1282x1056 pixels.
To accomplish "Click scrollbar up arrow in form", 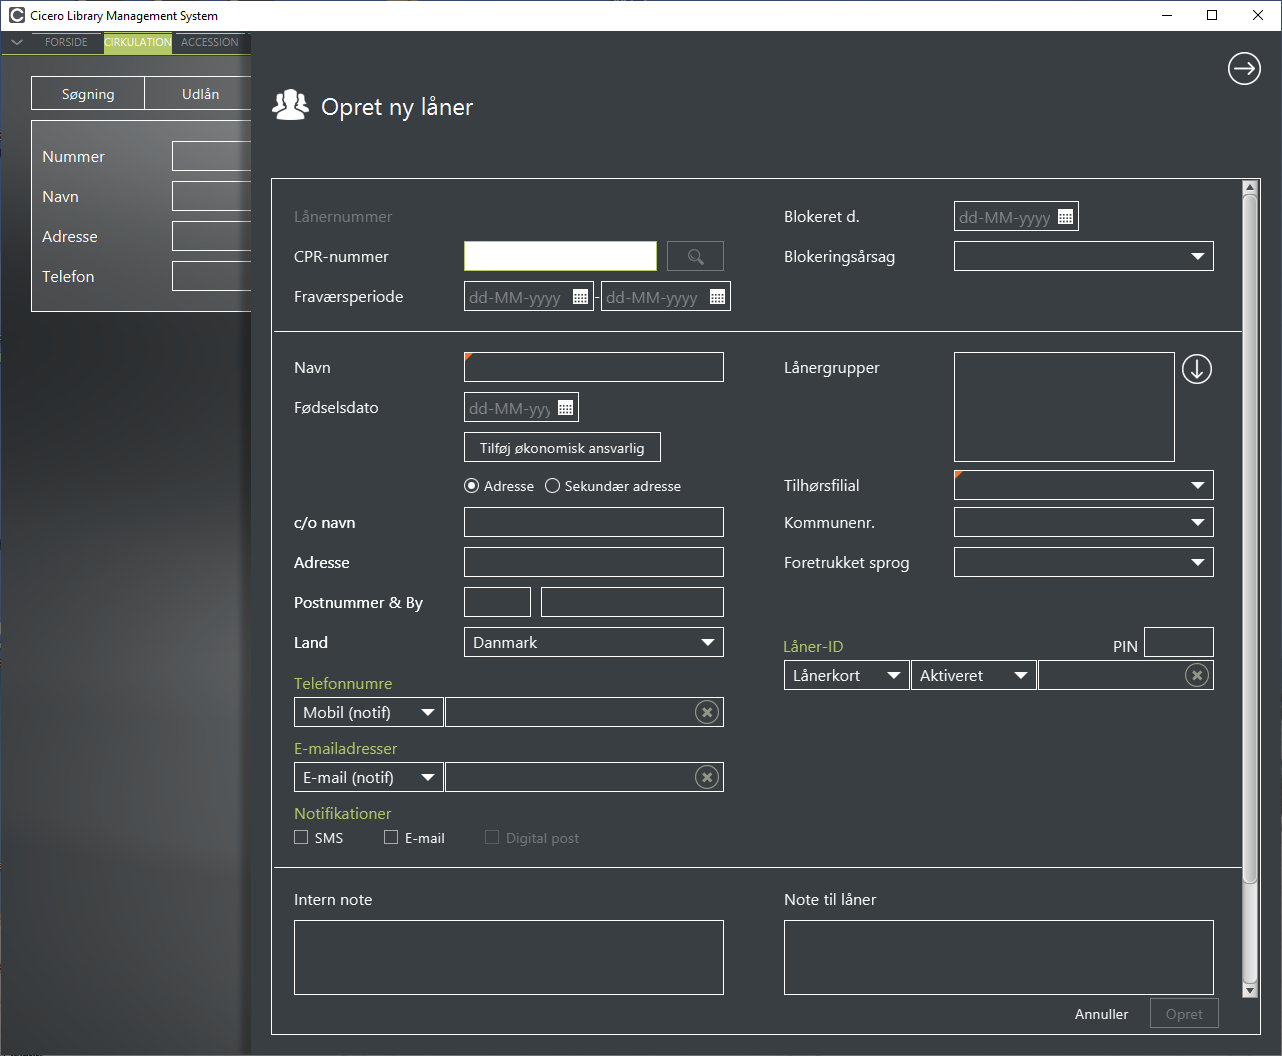I will click(x=1249, y=188).
